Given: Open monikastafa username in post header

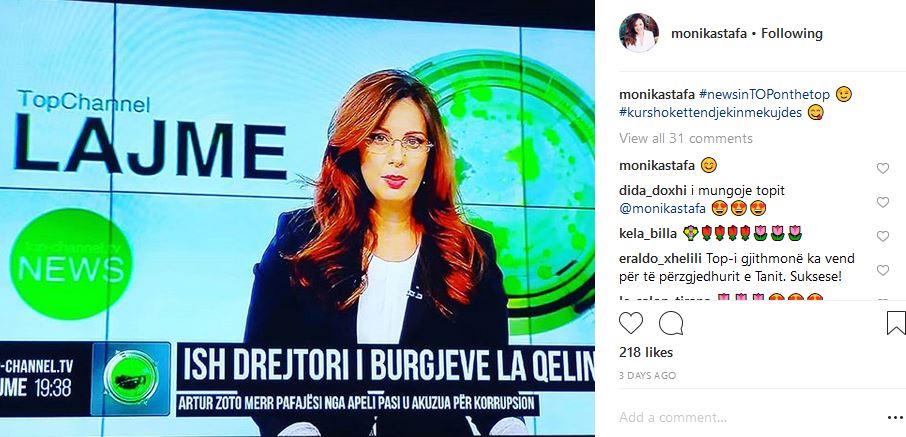Looking at the screenshot, I should pyautogui.click(x=709, y=34).
